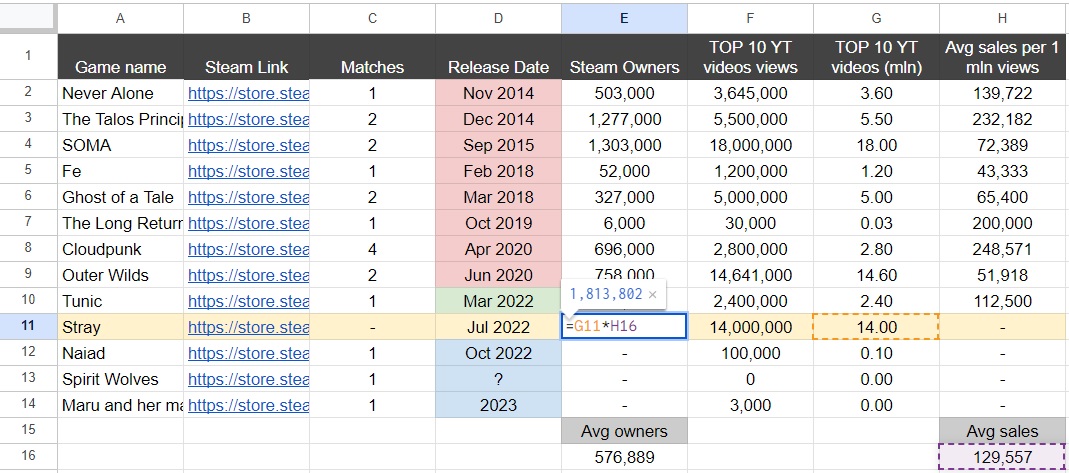Select row 11 header
Viewport: 1069px width, 473px height.
point(28,326)
